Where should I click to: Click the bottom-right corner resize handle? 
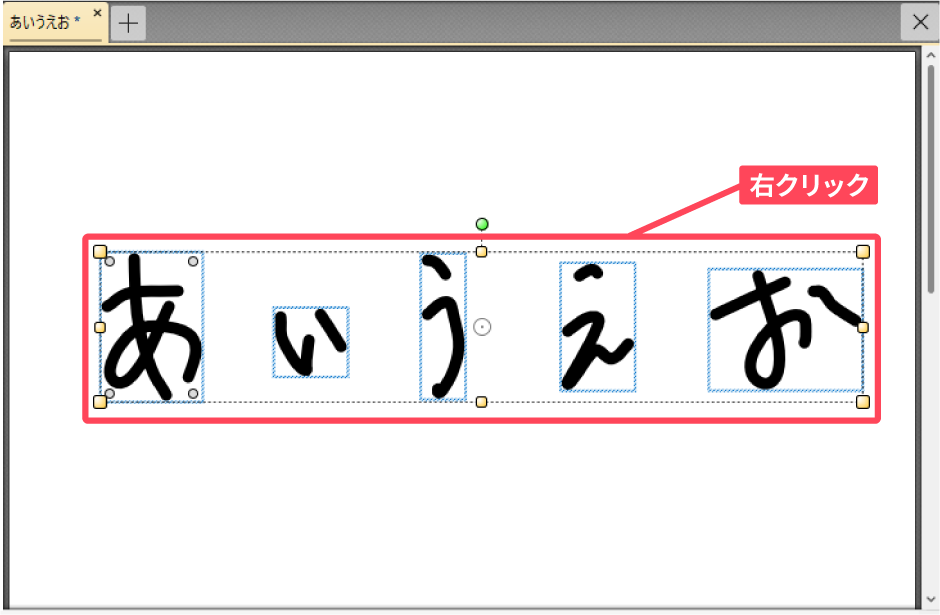(x=863, y=402)
